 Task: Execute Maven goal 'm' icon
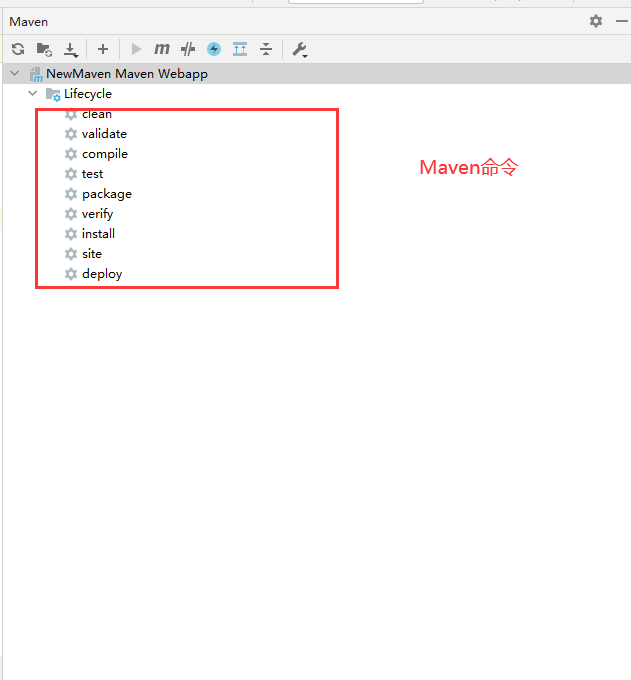click(x=162, y=49)
